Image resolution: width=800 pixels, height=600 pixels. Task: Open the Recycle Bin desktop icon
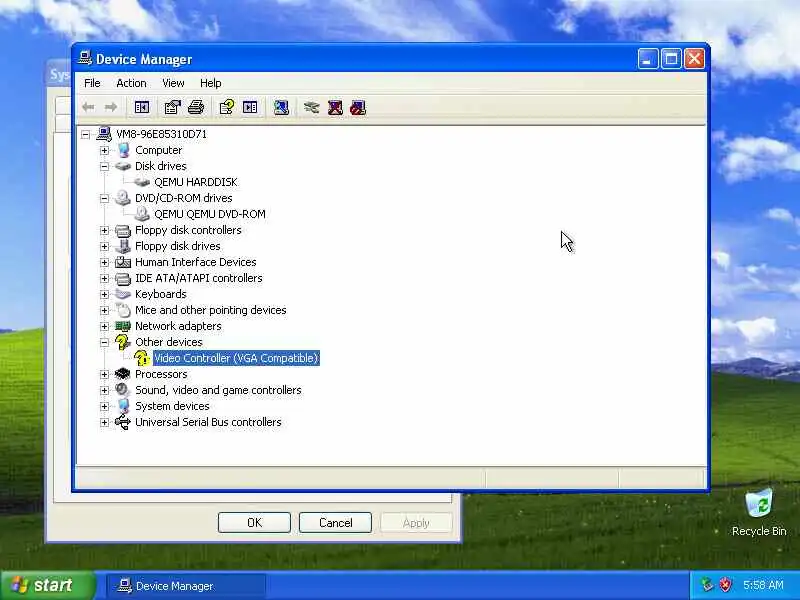pos(759,513)
